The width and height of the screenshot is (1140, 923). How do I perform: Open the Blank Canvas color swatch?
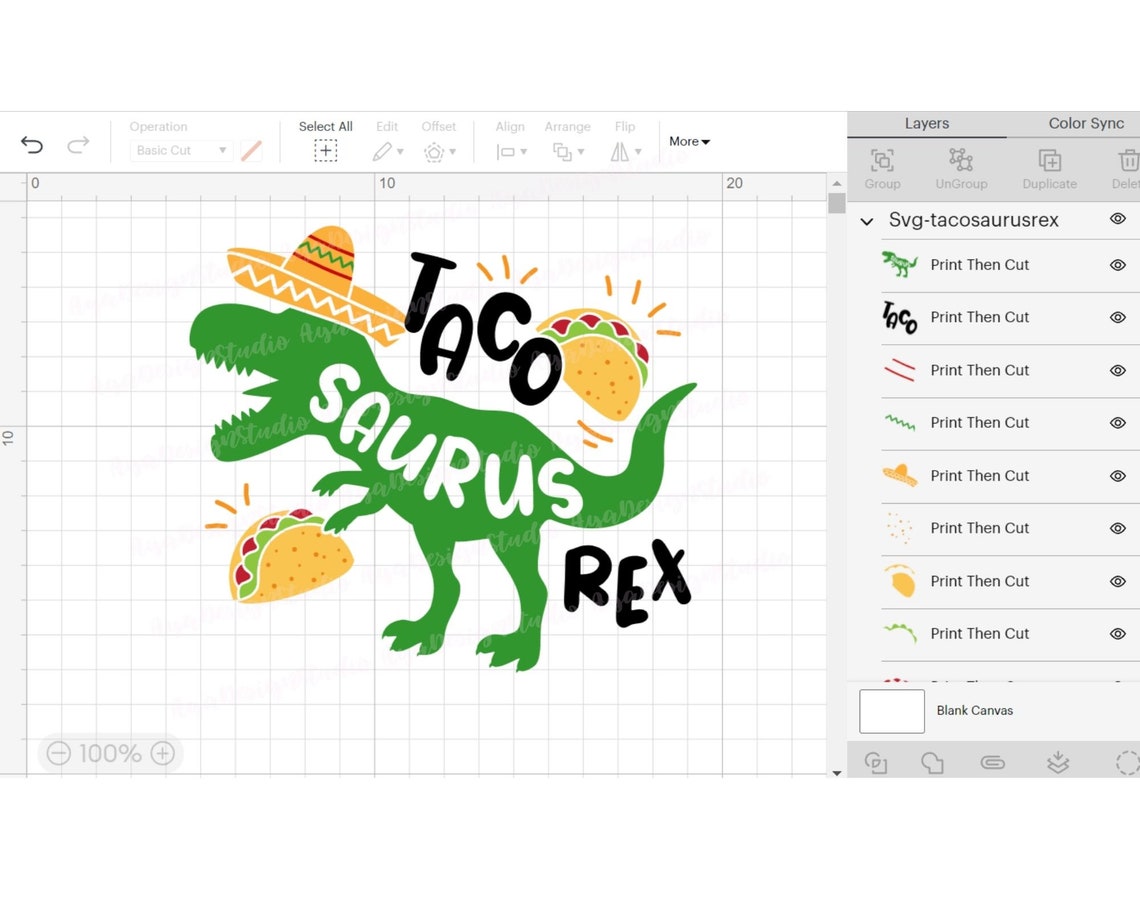891,710
